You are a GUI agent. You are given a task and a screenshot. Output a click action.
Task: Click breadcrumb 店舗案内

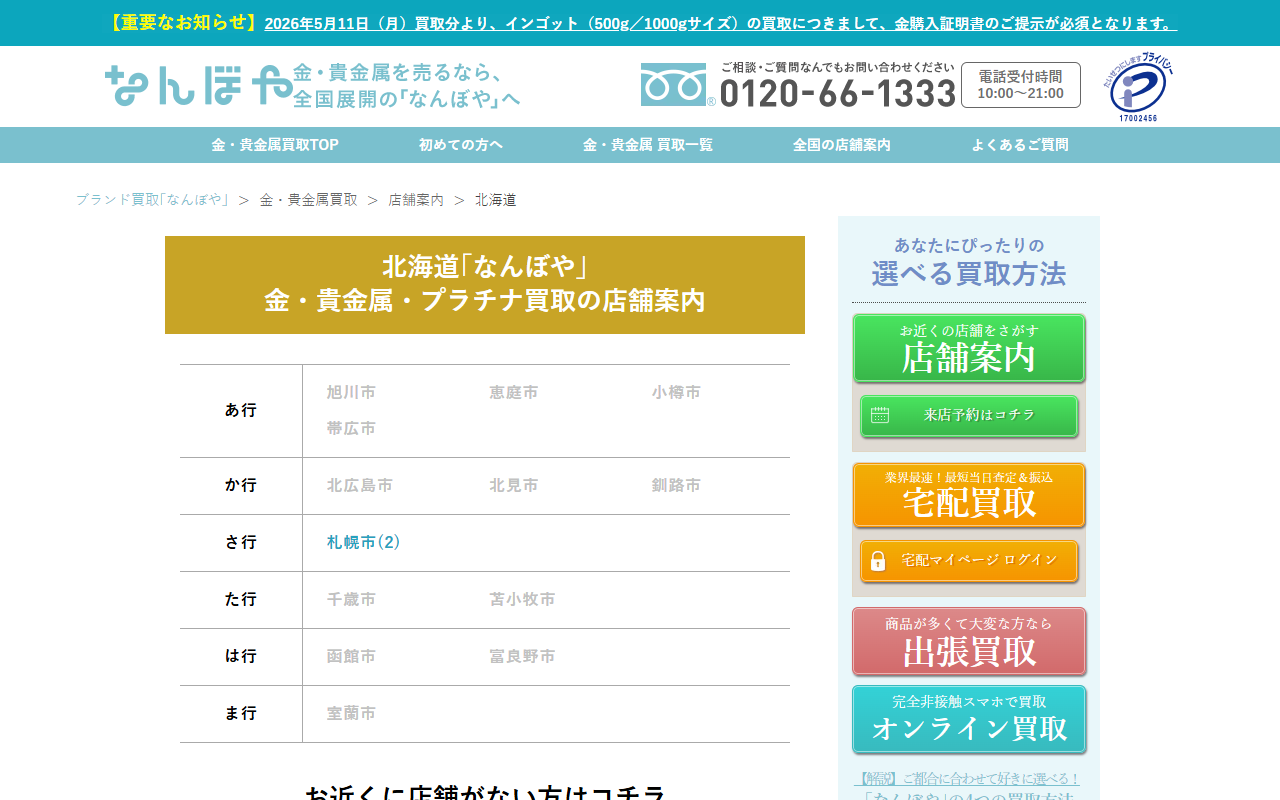point(416,200)
